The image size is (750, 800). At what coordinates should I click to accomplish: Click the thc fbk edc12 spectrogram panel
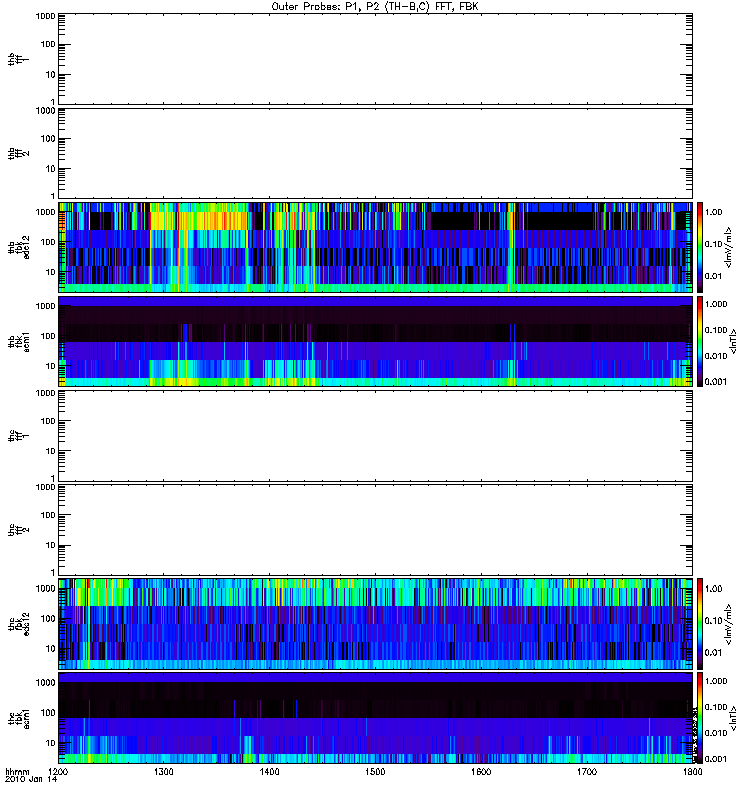point(375,623)
